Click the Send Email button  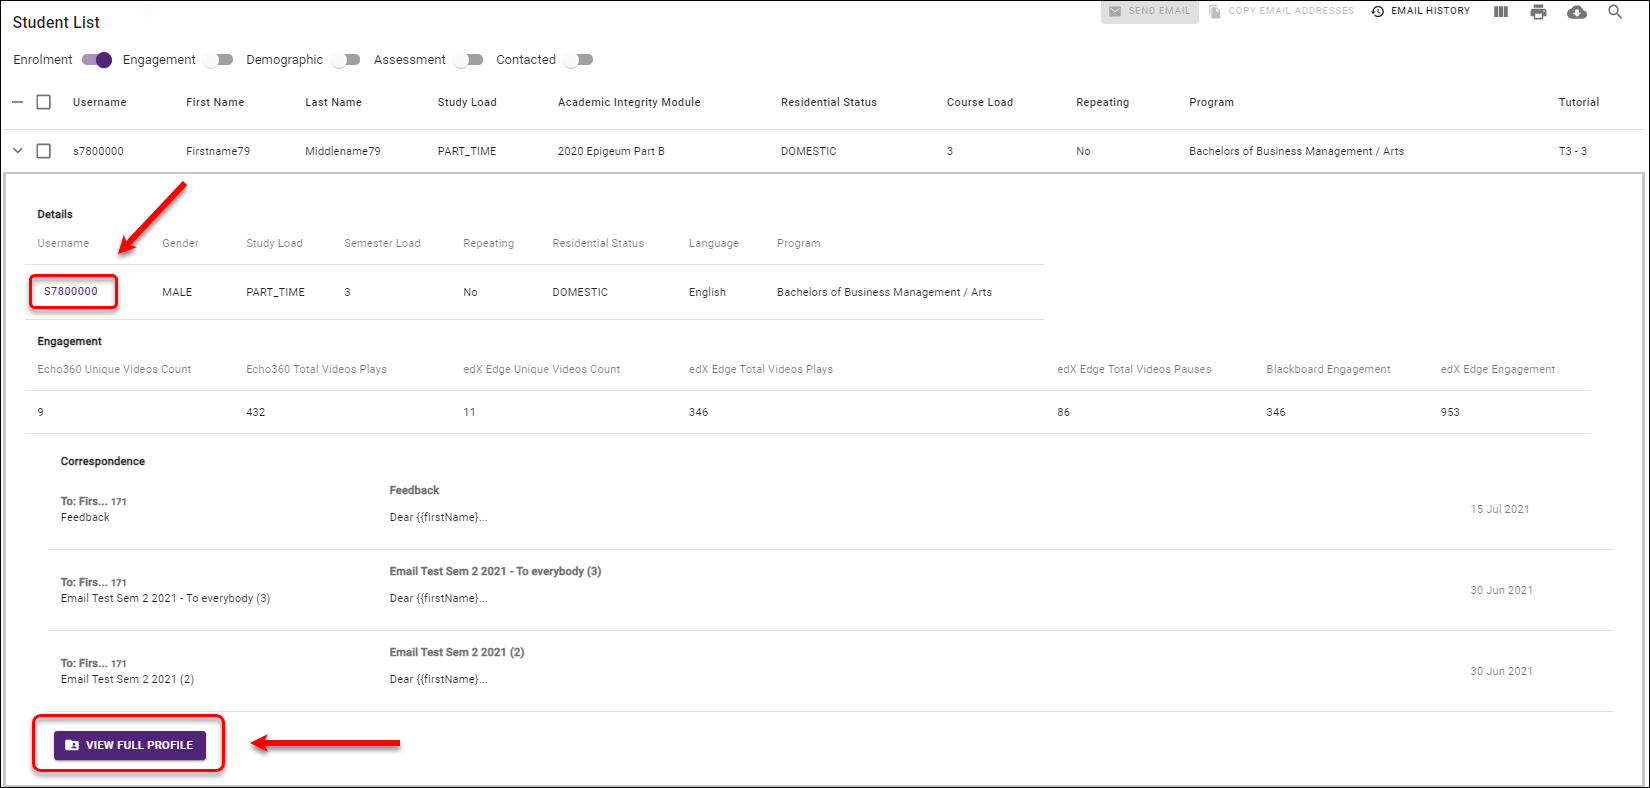click(1149, 11)
